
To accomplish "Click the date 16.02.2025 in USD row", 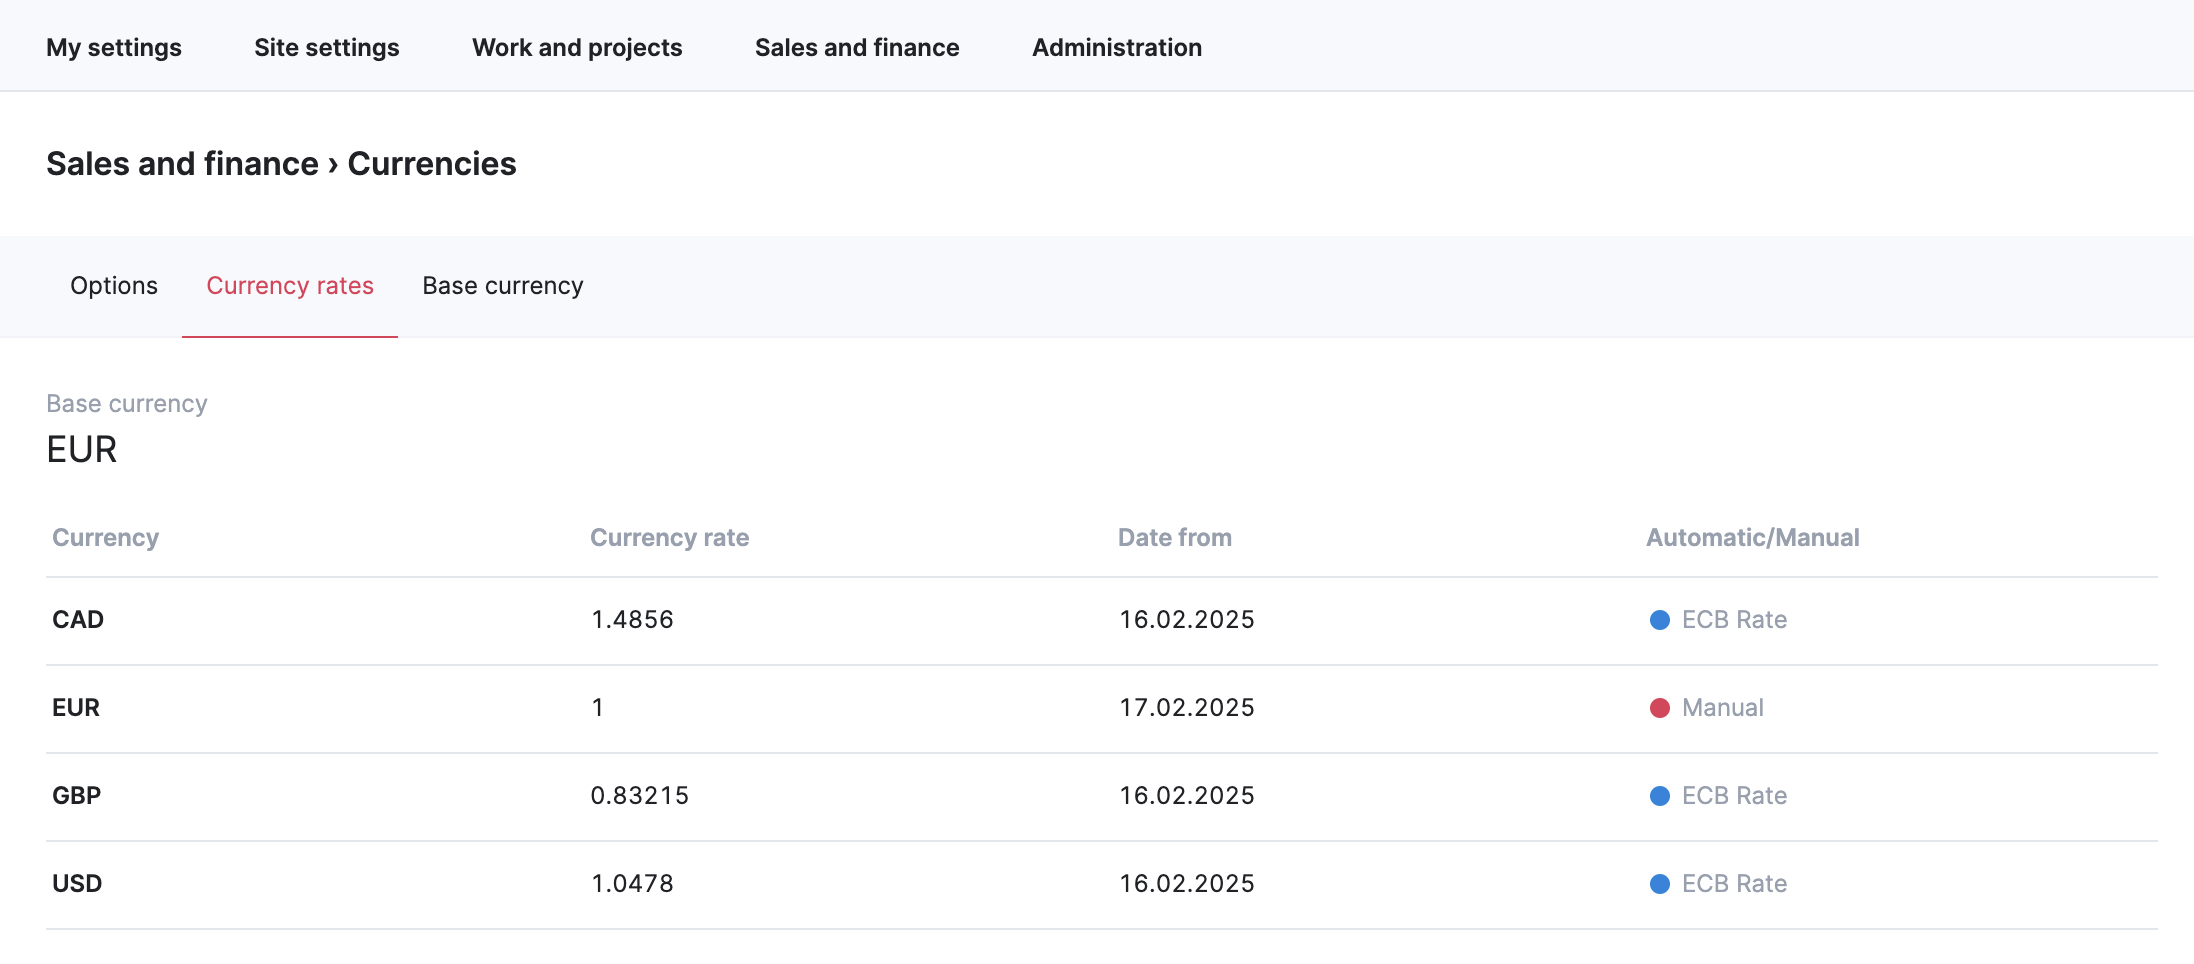I will 1187,884.
